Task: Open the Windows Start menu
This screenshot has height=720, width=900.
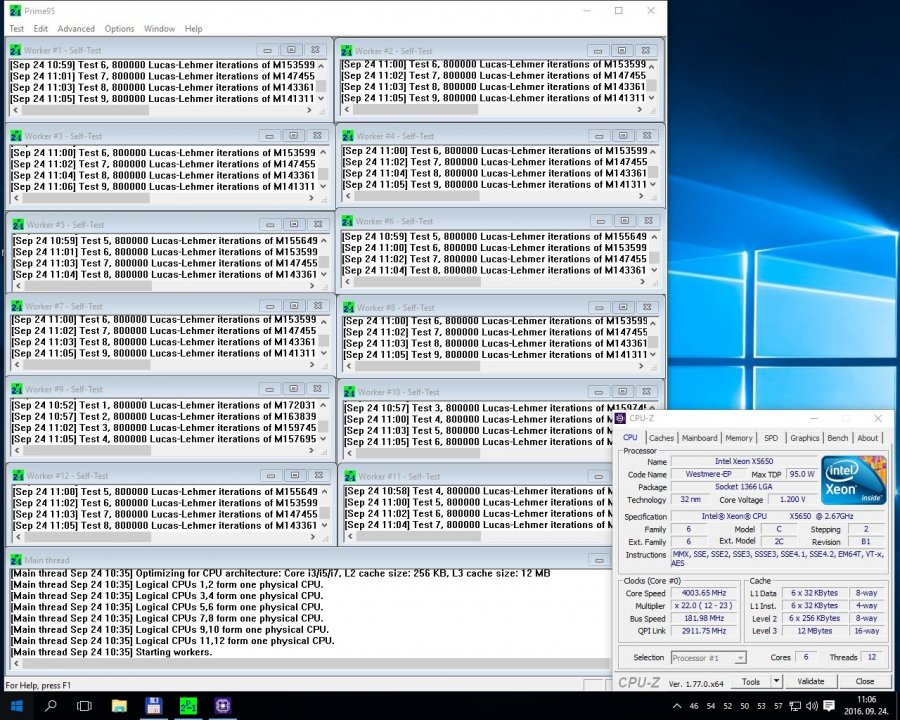Action: (16, 706)
